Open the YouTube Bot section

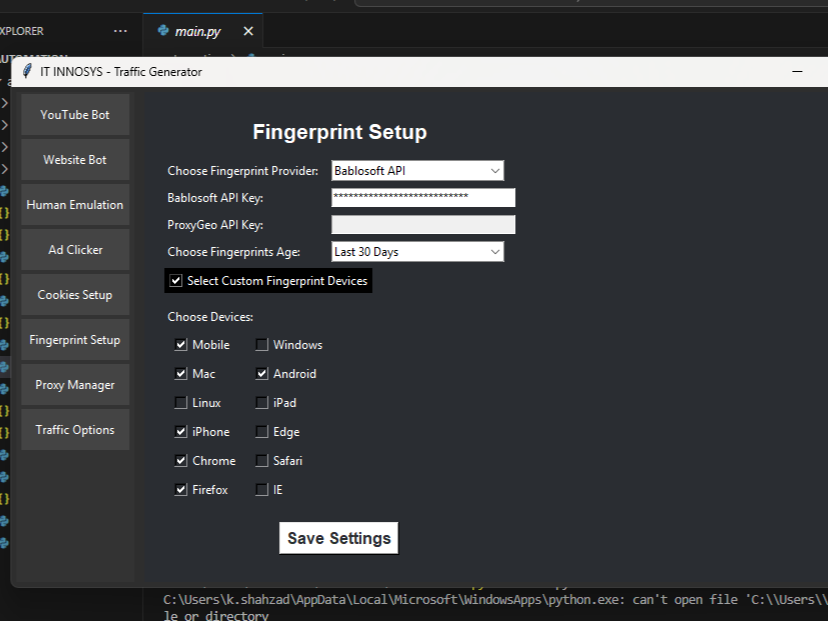(x=75, y=115)
